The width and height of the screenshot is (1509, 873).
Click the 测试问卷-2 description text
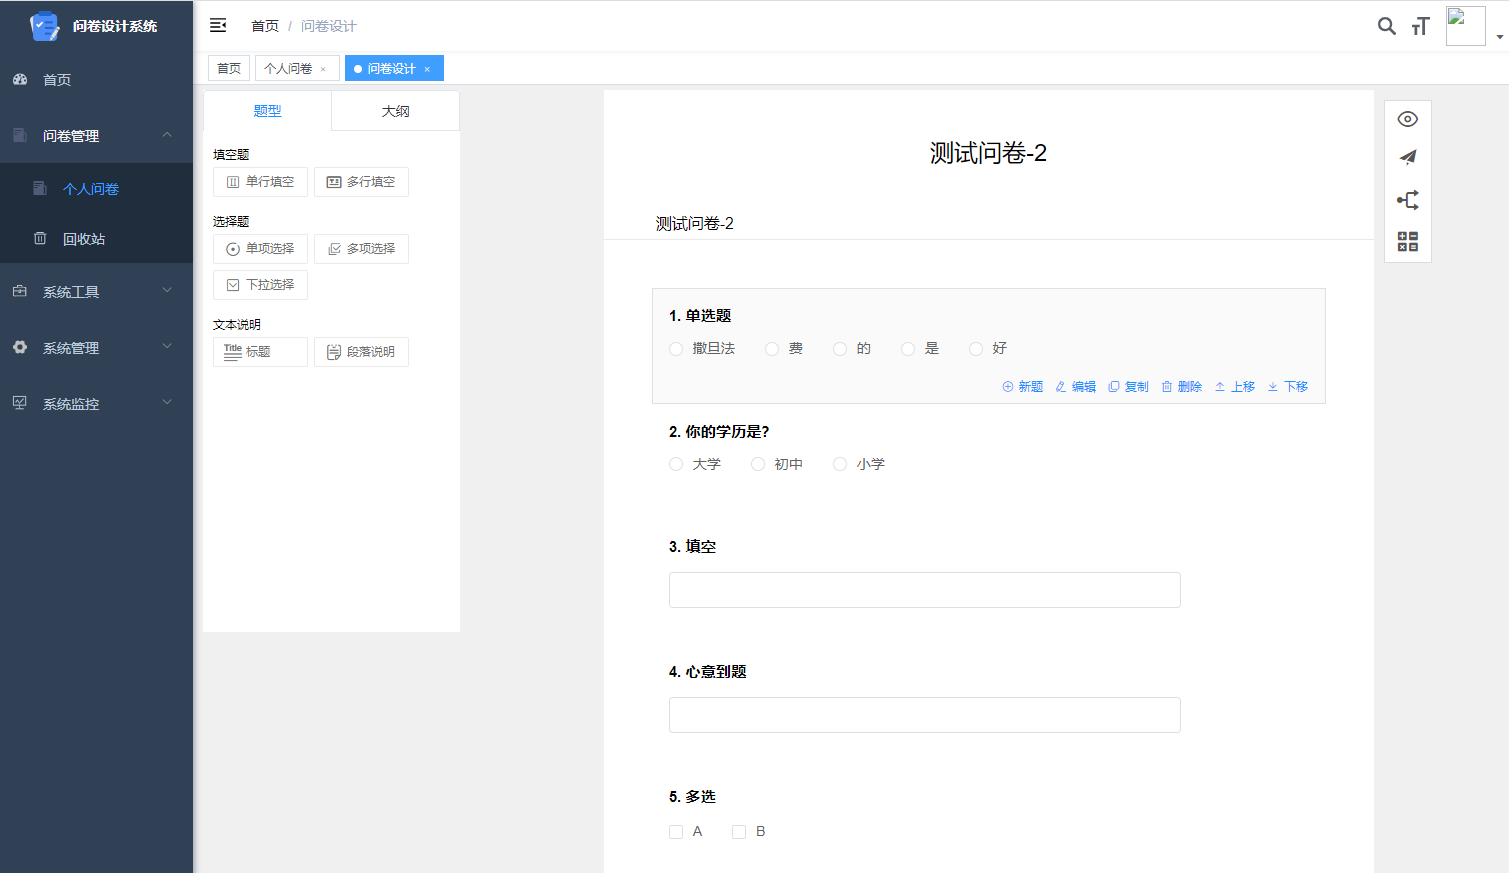click(x=695, y=224)
